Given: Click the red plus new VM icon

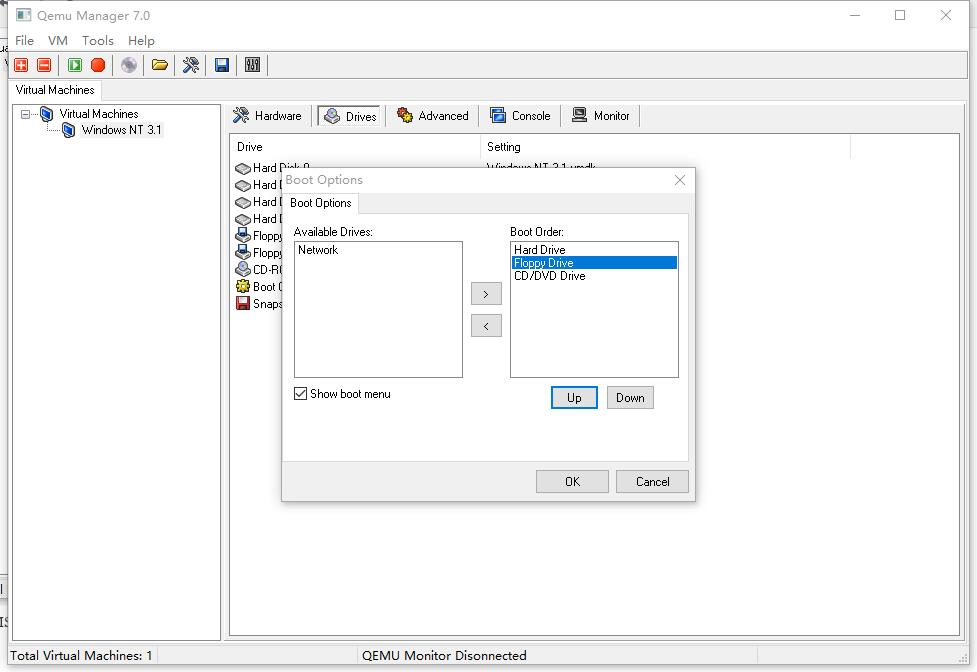Looking at the screenshot, I should coord(21,65).
